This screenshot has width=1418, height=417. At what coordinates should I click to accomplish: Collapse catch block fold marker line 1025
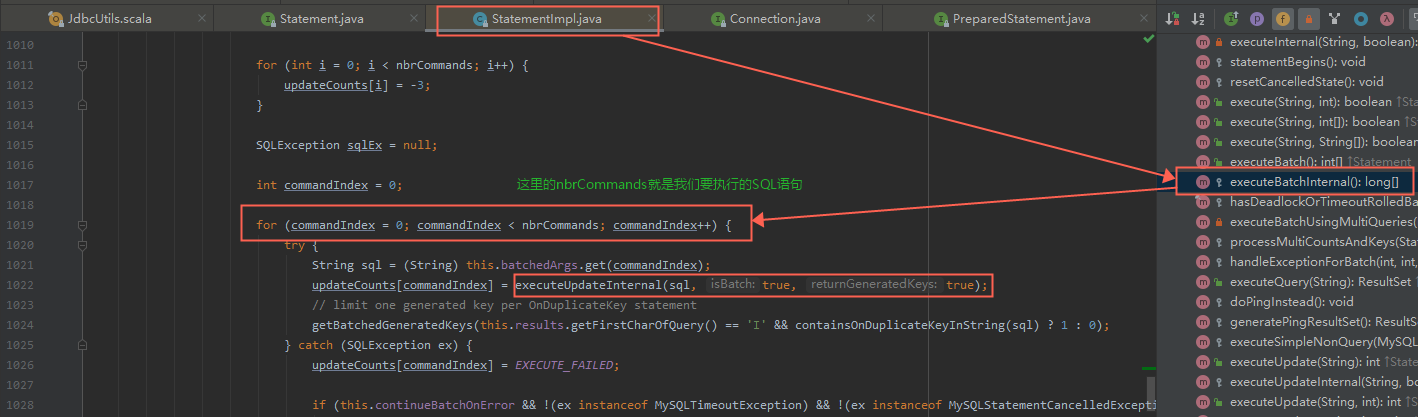tap(83, 345)
